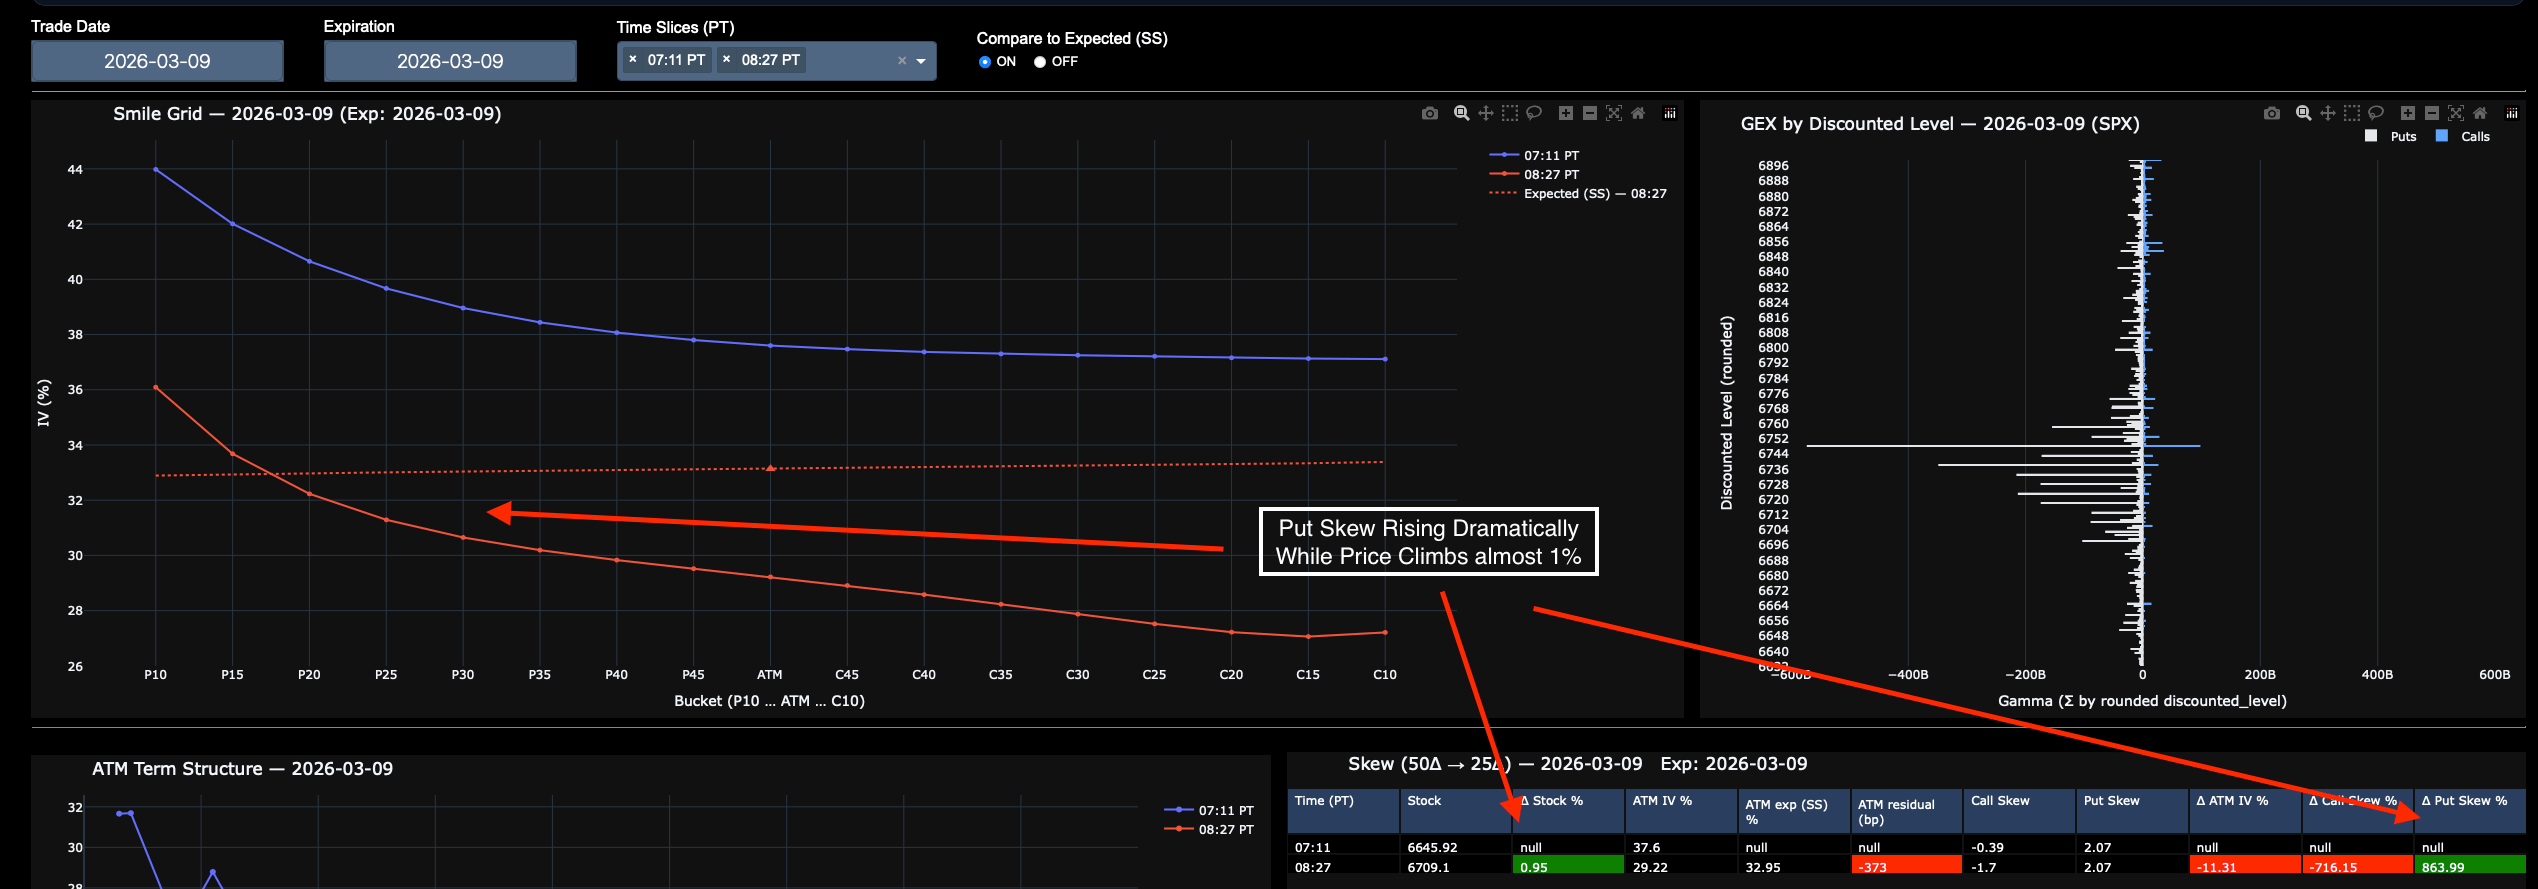Select the -0.39 Call Skew cell
The width and height of the screenshot is (2538, 889).
[2019, 847]
